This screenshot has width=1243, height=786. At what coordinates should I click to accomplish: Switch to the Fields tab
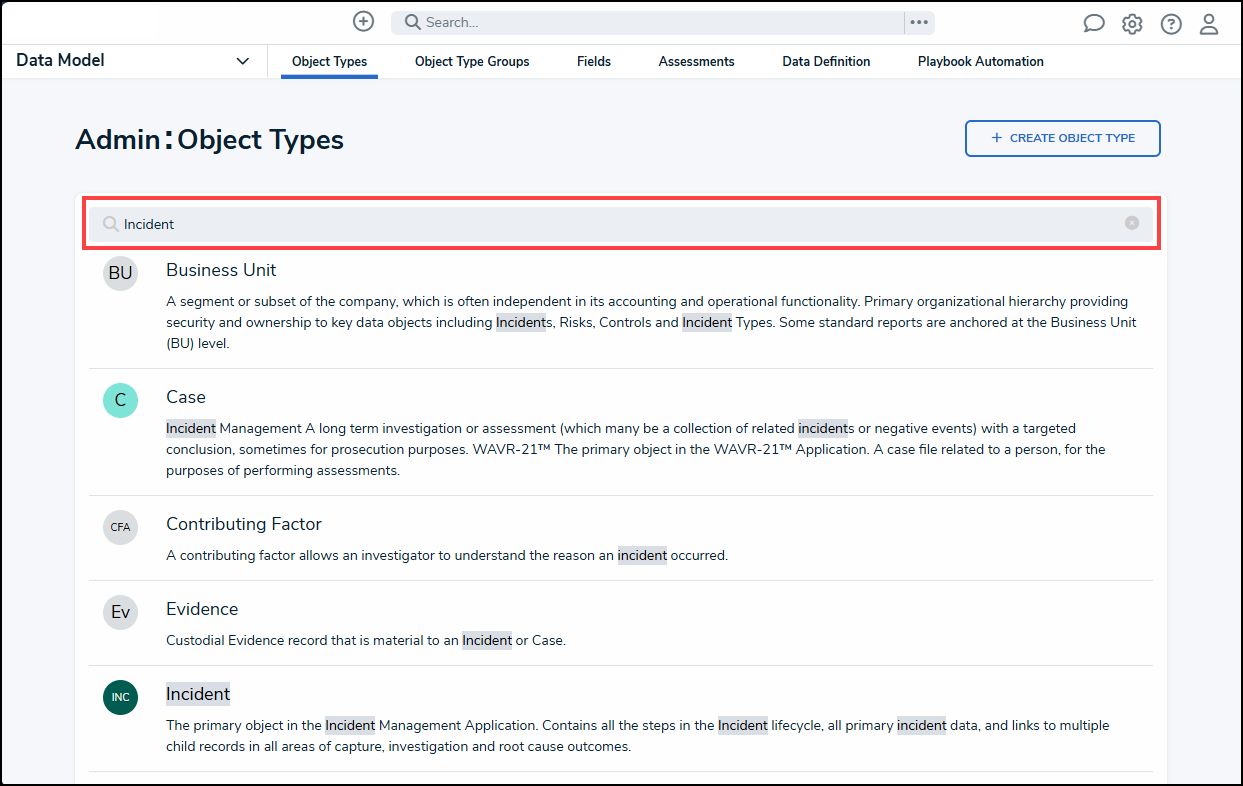pyautogui.click(x=594, y=62)
